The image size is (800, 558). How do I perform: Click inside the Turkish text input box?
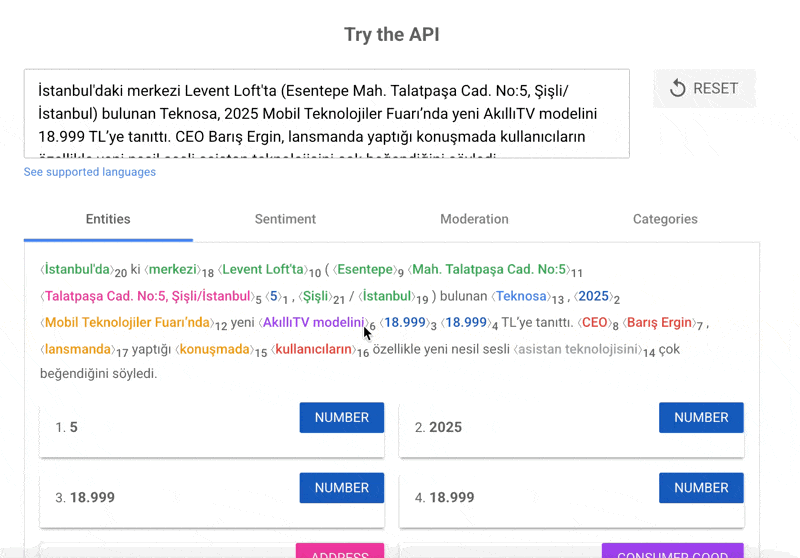327,114
